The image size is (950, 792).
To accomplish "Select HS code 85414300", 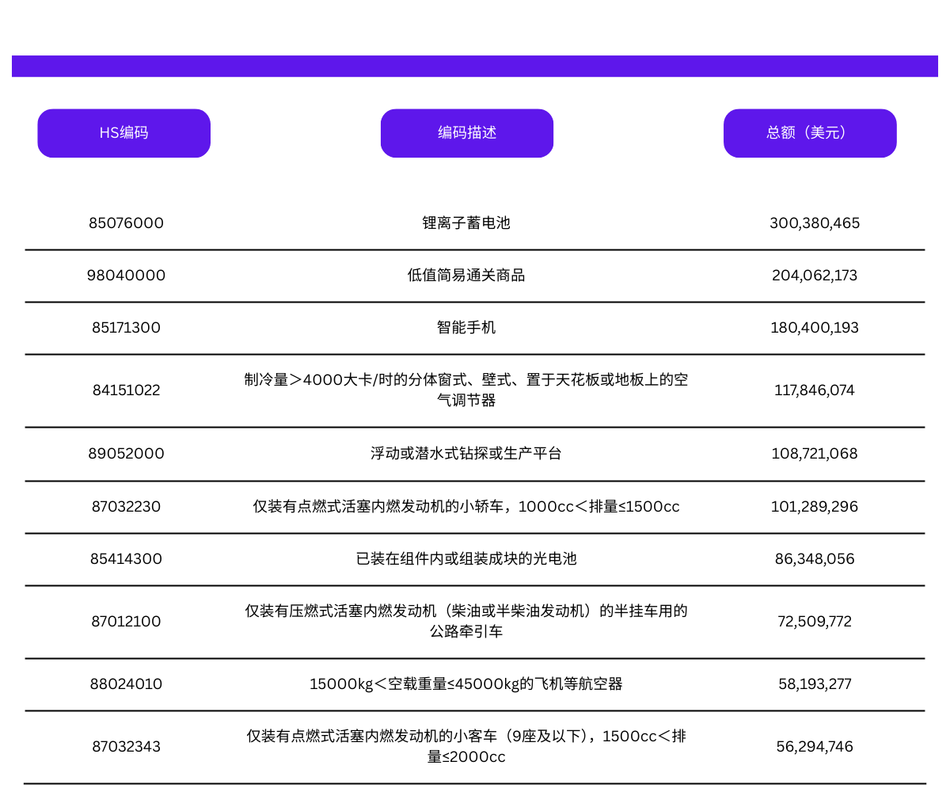I will (x=126, y=559).
